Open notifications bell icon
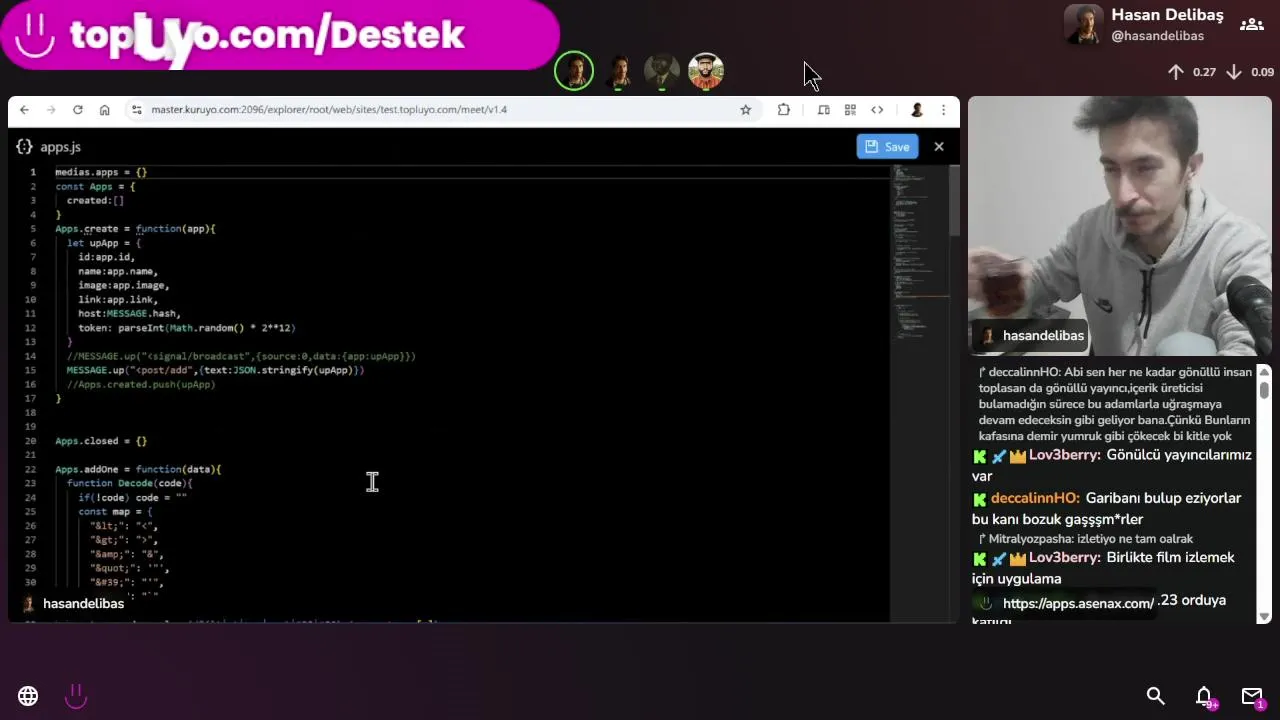 coord(1205,696)
